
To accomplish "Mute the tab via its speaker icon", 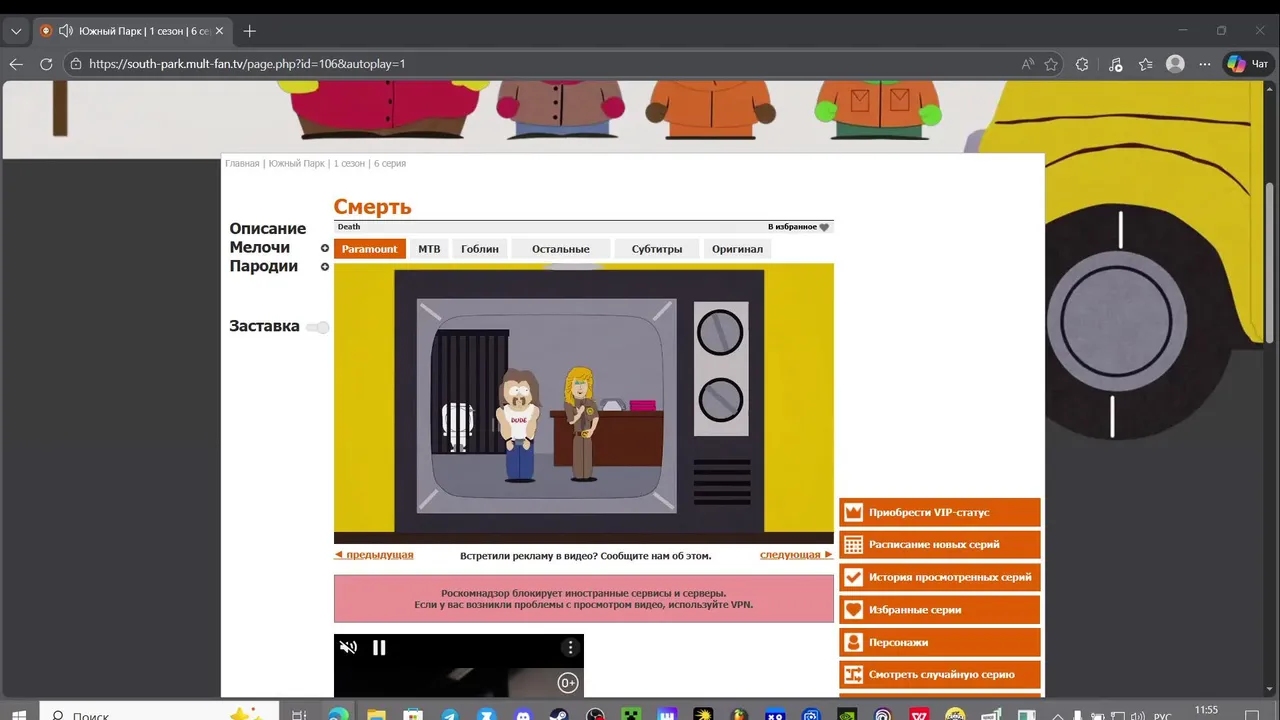I will point(66,31).
